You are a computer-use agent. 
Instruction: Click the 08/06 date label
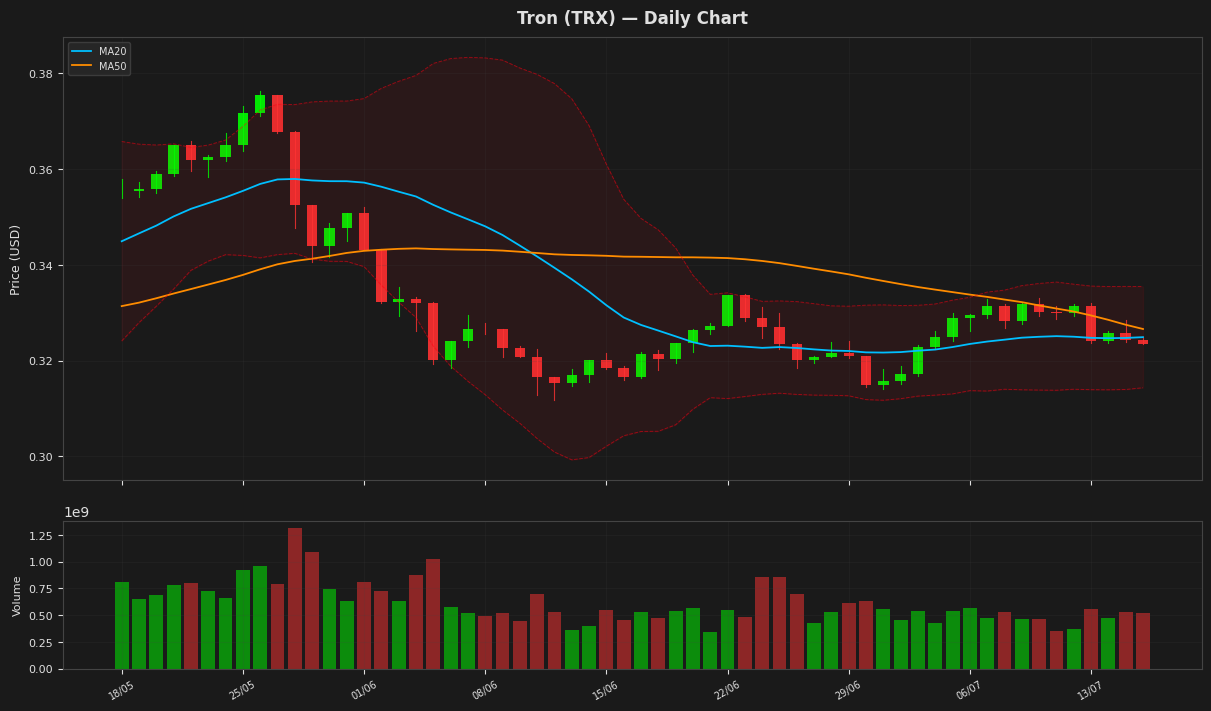coord(485,690)
